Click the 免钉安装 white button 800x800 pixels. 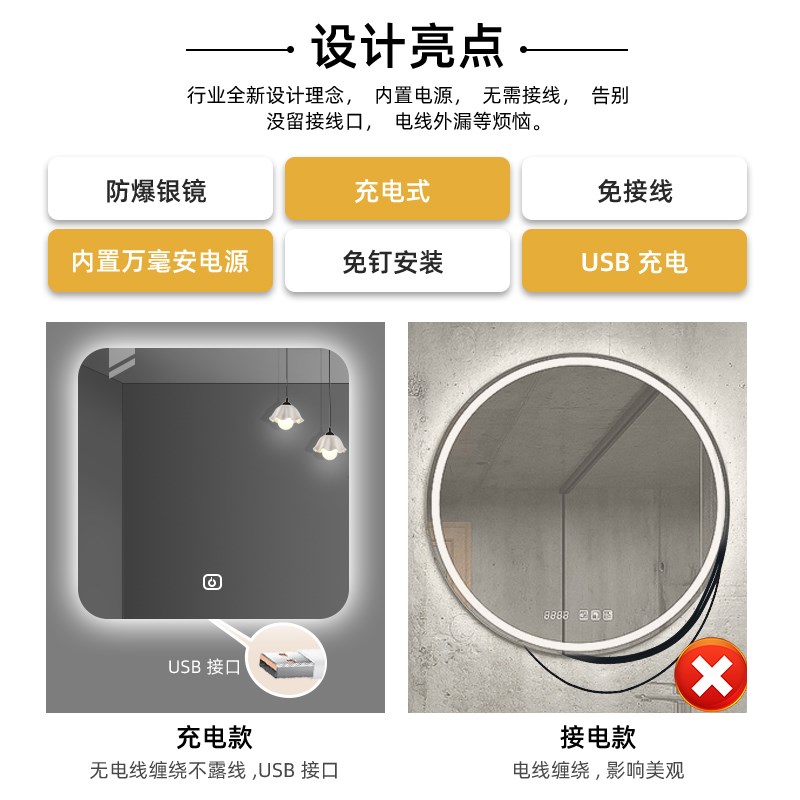[x=397, y=260]
